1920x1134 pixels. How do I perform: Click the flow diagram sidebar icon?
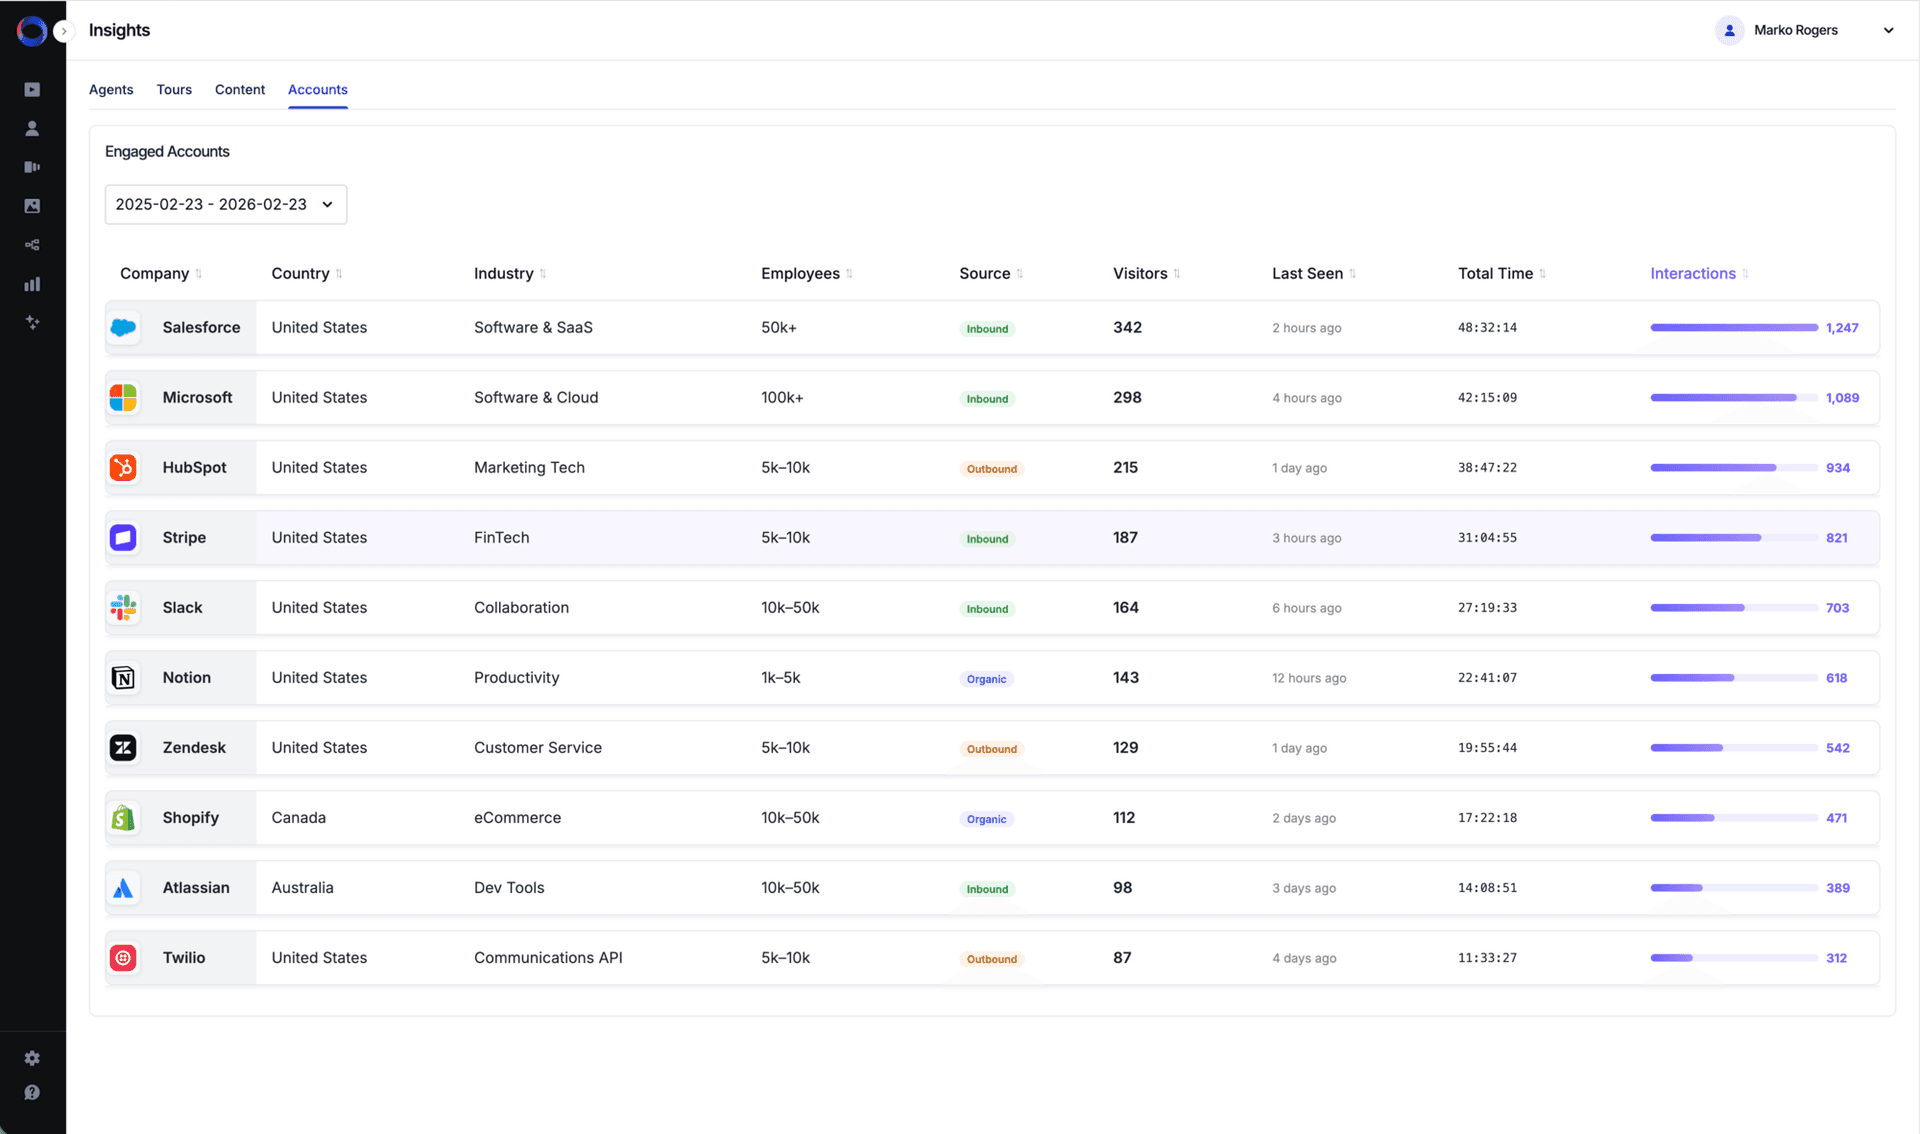[x=32, y=245]
